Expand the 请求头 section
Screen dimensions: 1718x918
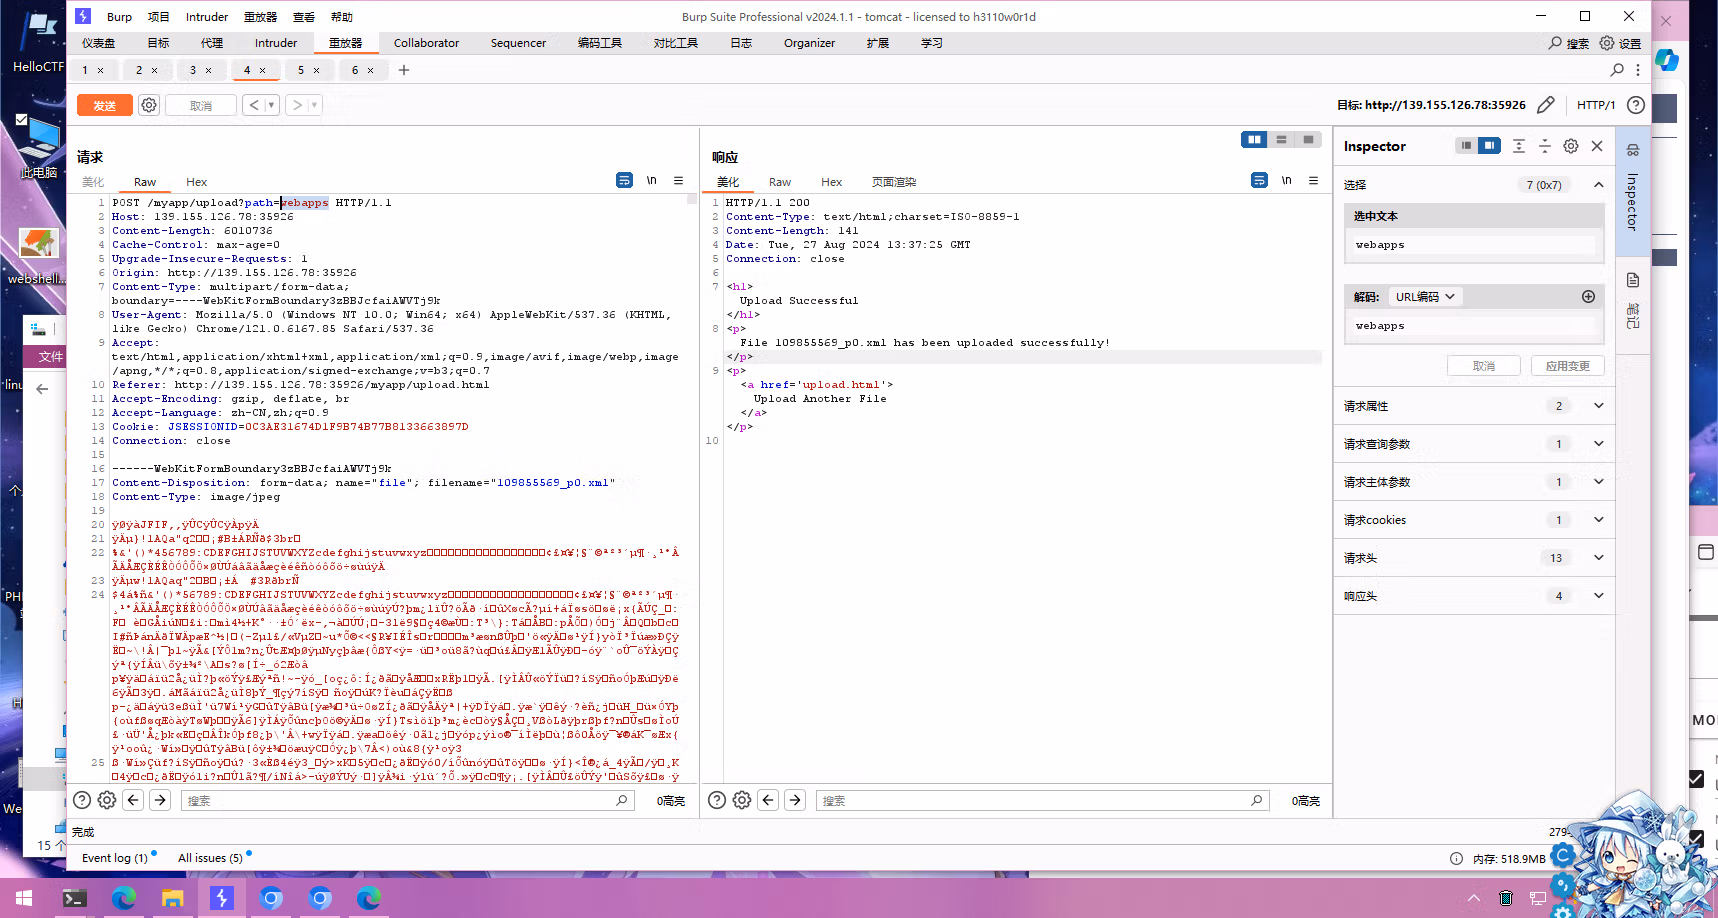(1474, 558)
